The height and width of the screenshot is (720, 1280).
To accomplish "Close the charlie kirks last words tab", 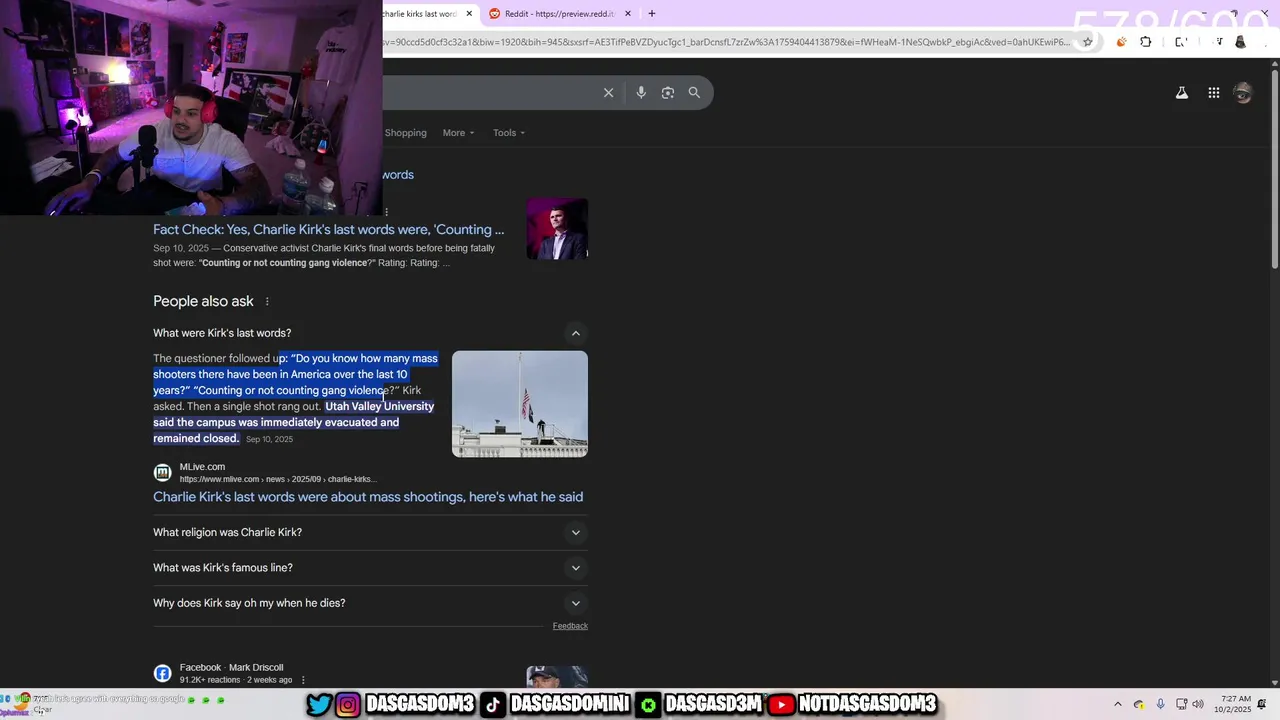I will tap(467, 14).
